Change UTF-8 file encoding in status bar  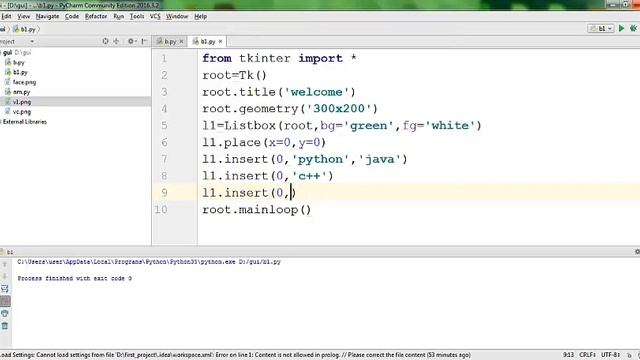click(611, 355)
